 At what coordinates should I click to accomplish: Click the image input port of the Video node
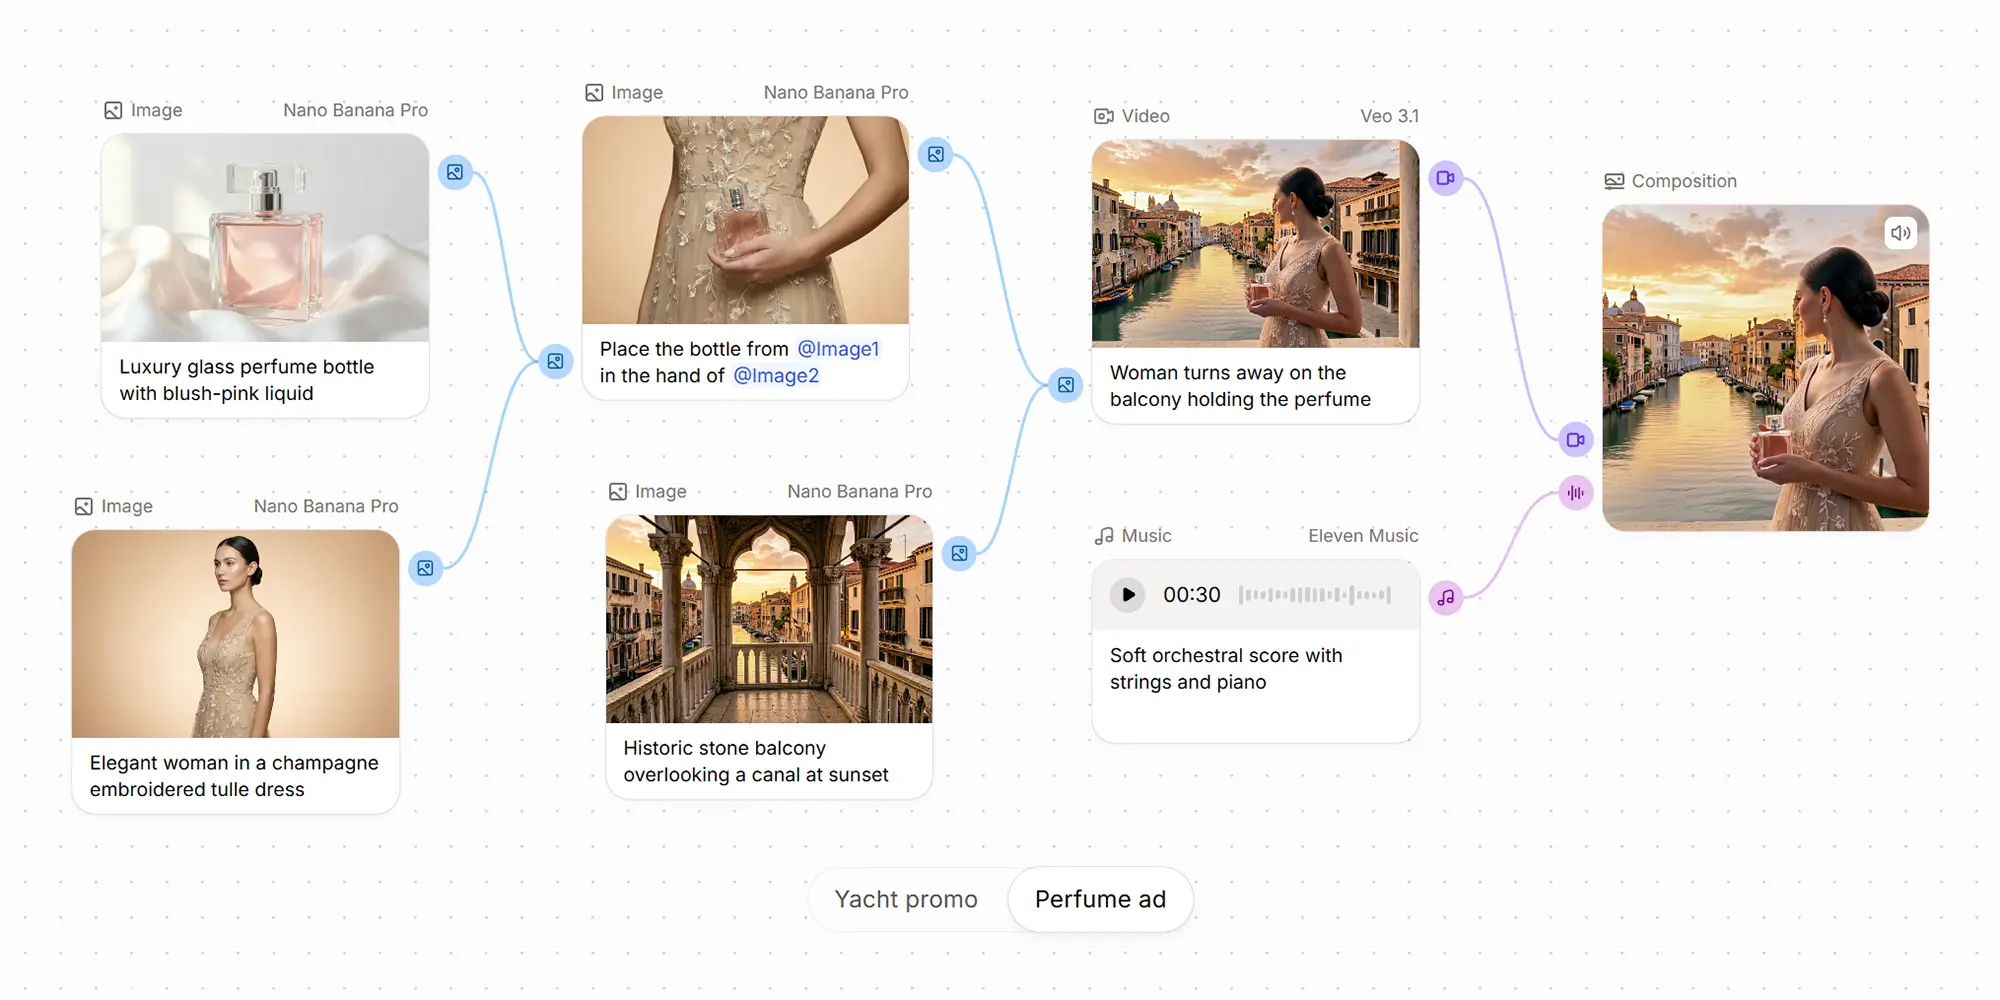(1066, 385)
